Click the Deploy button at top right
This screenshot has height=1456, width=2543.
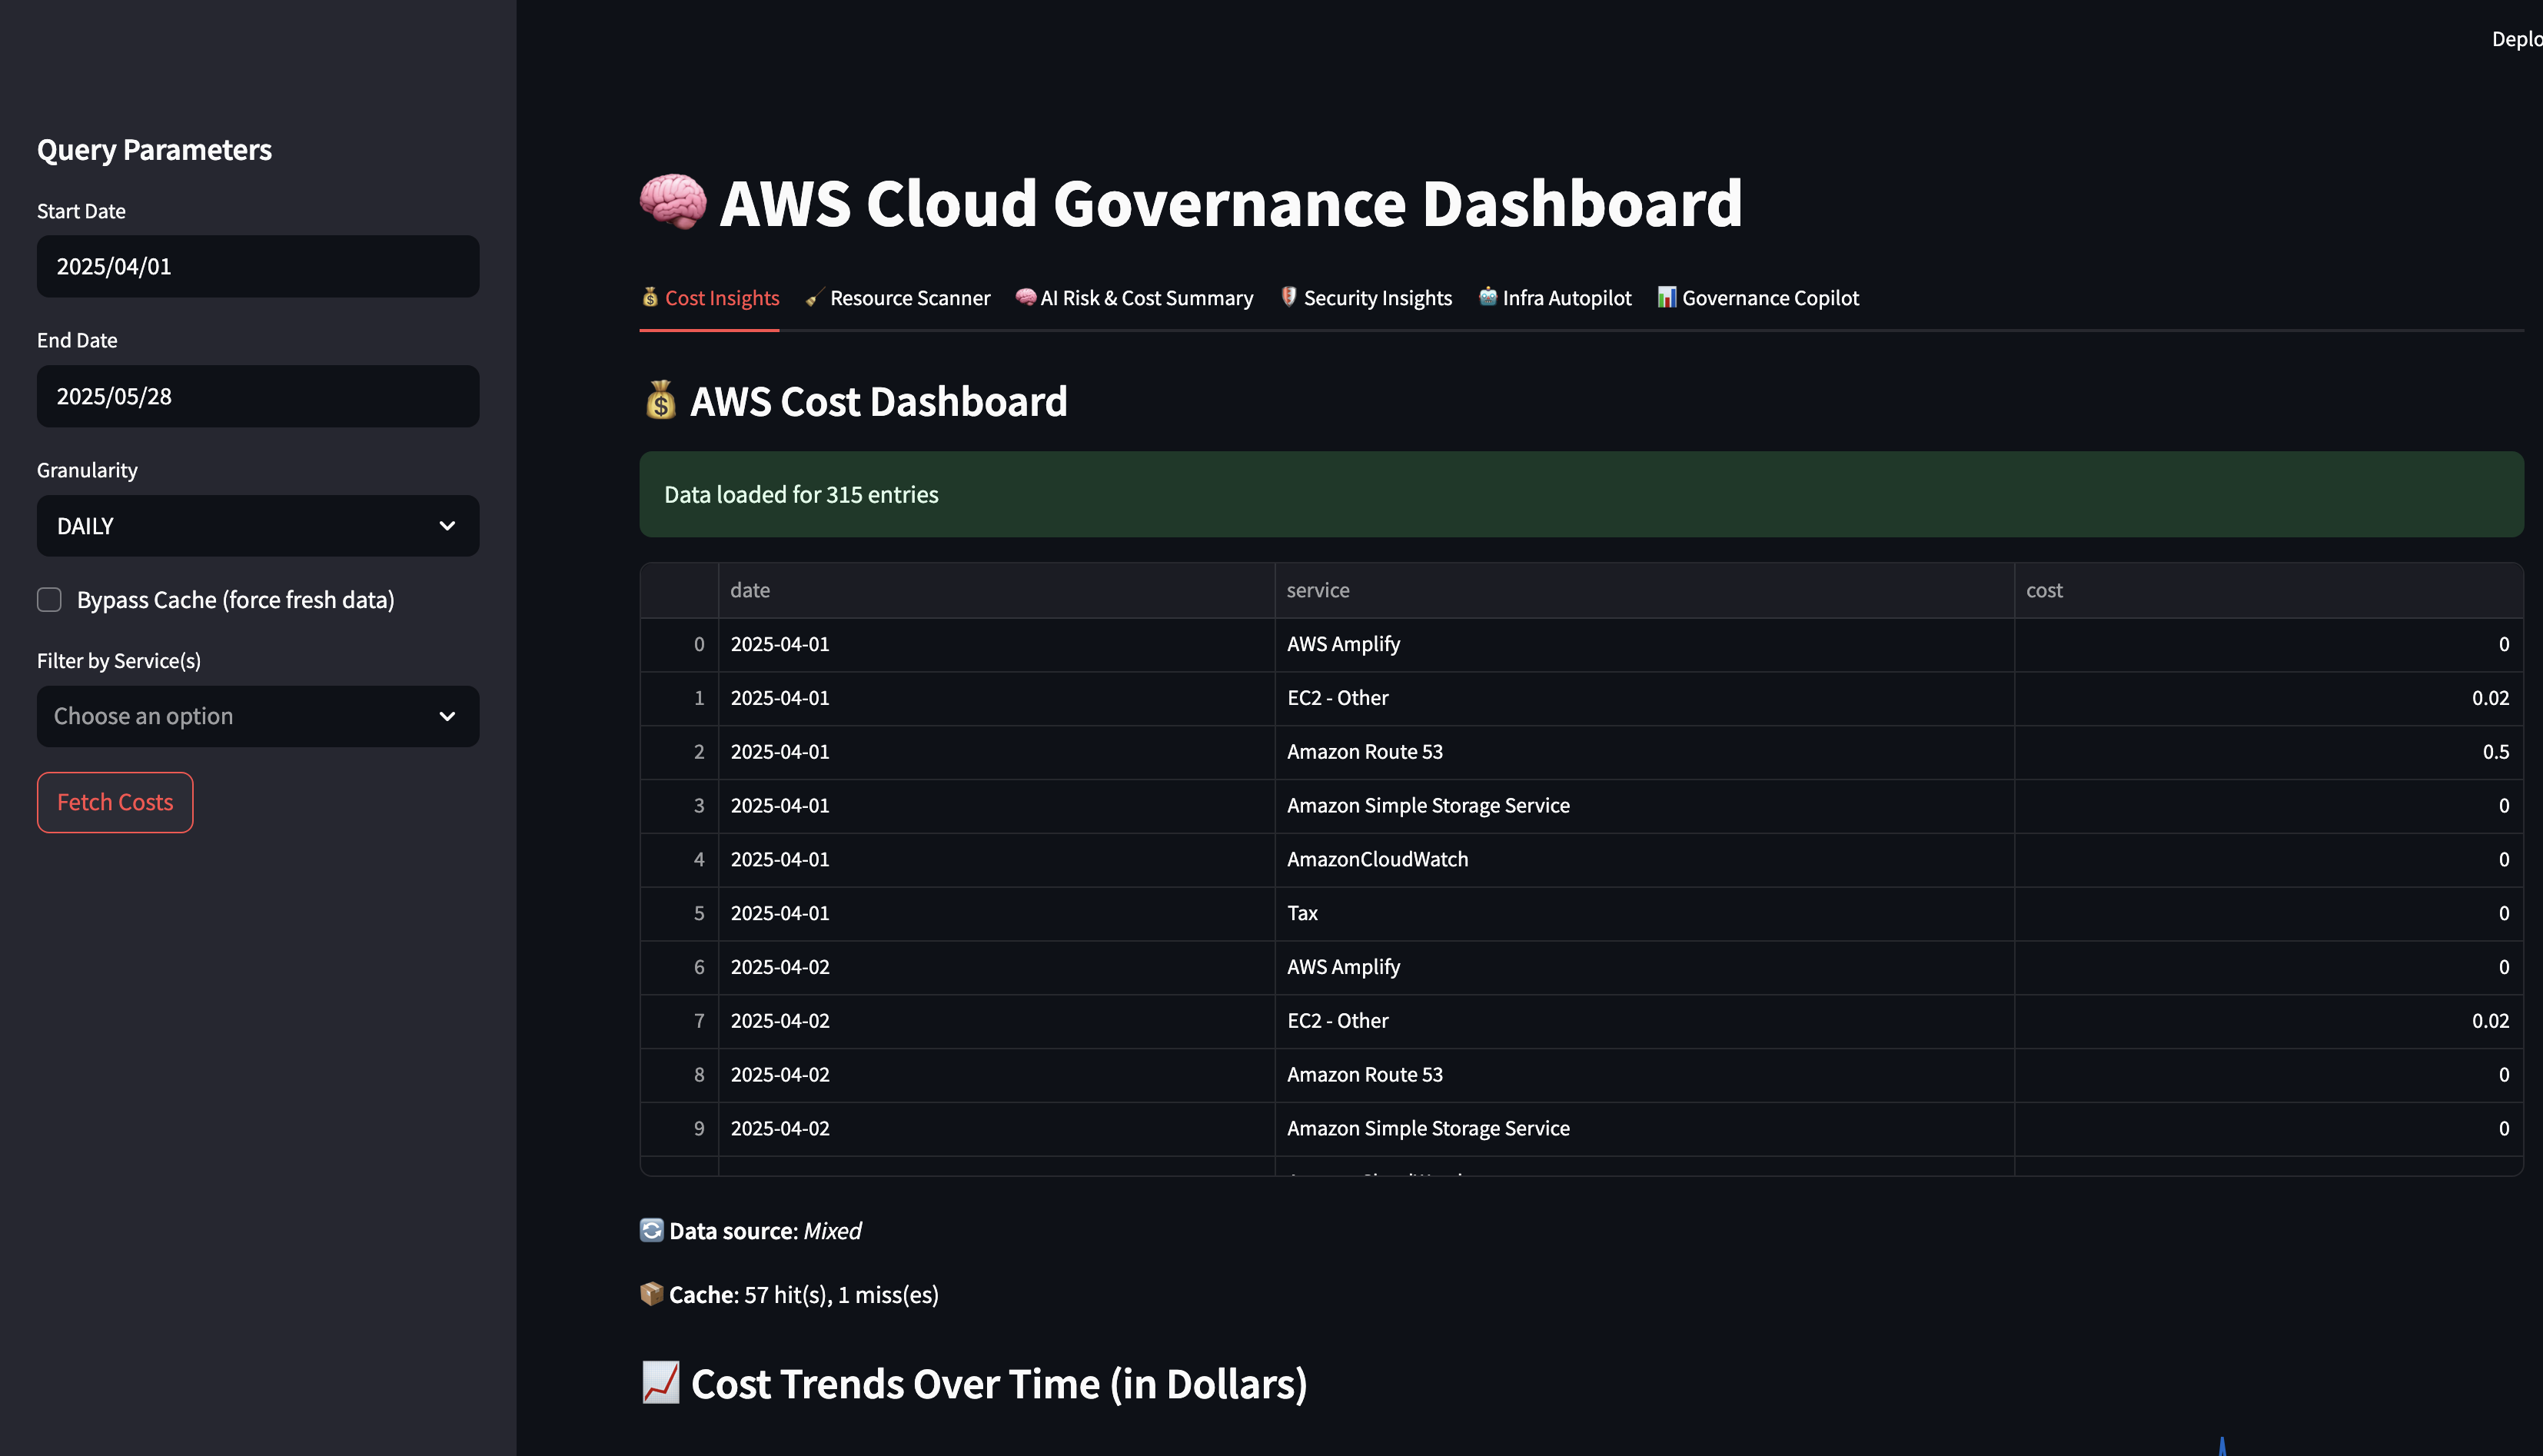pos(2515,39)
